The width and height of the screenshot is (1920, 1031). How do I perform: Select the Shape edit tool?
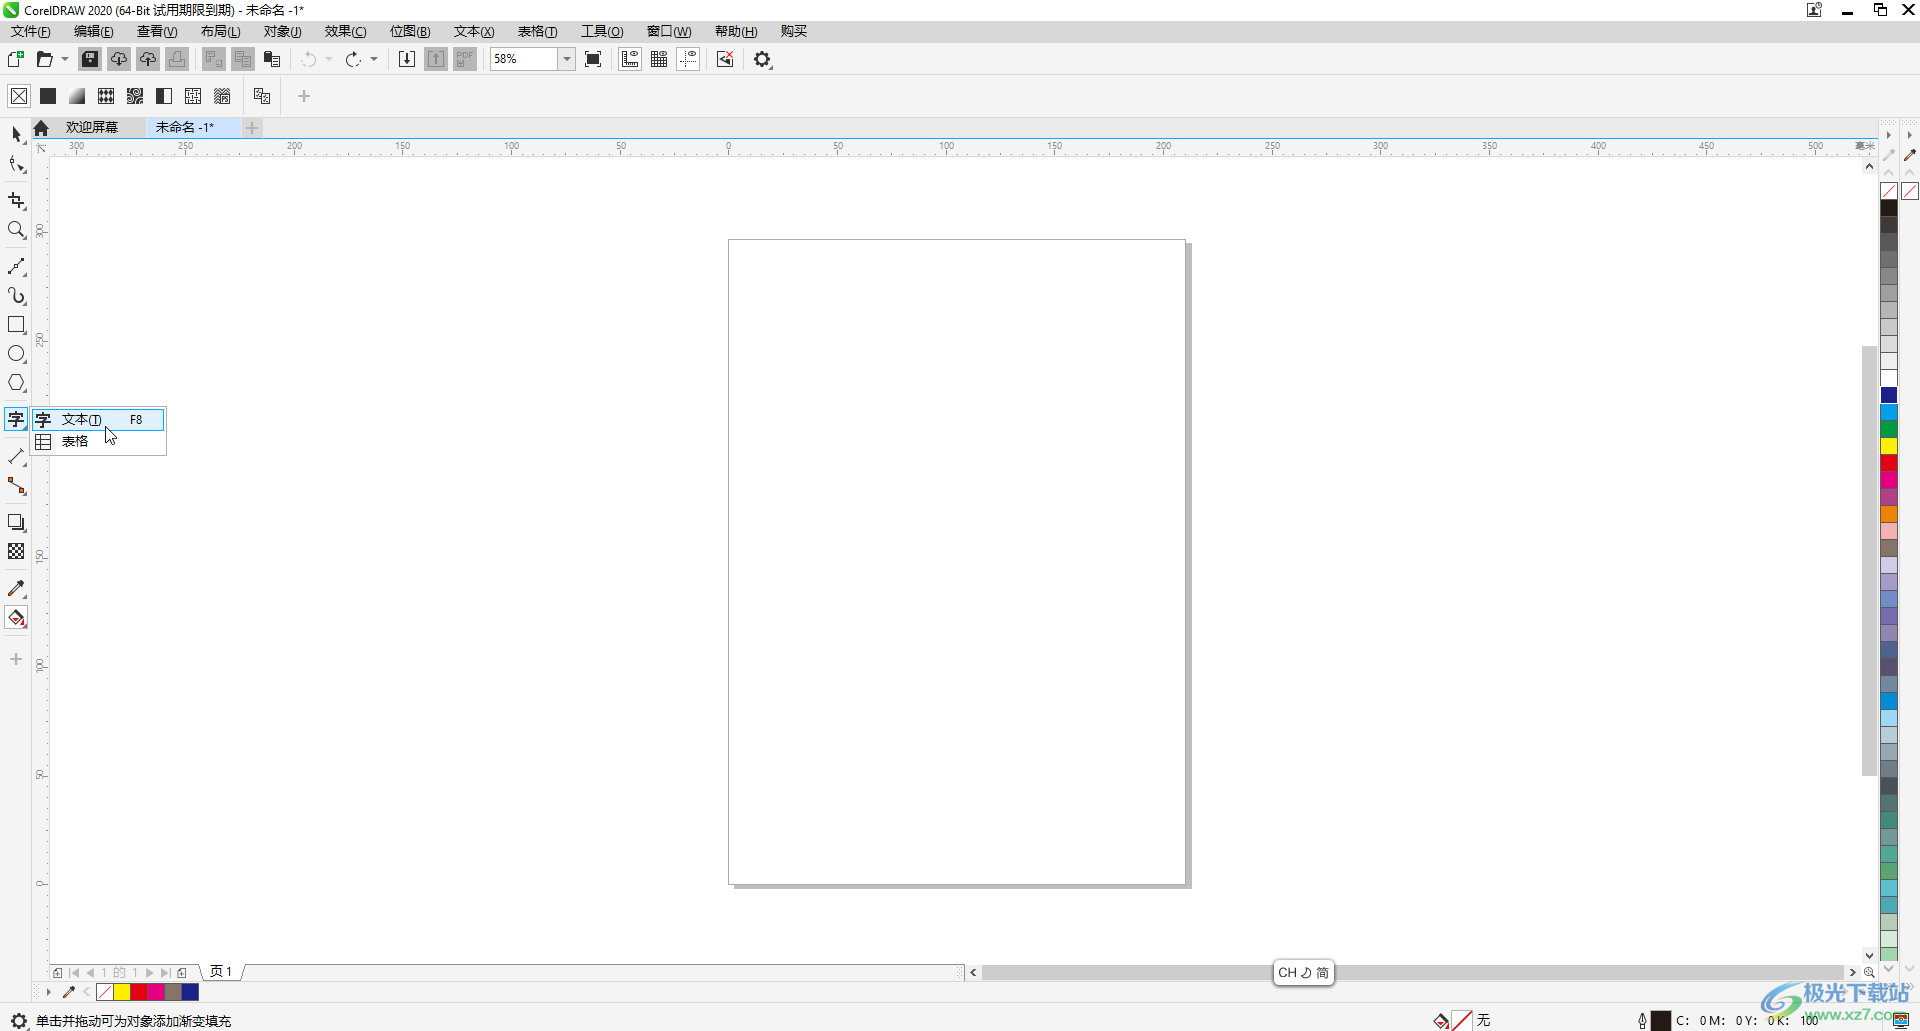(x=16, y=164)
